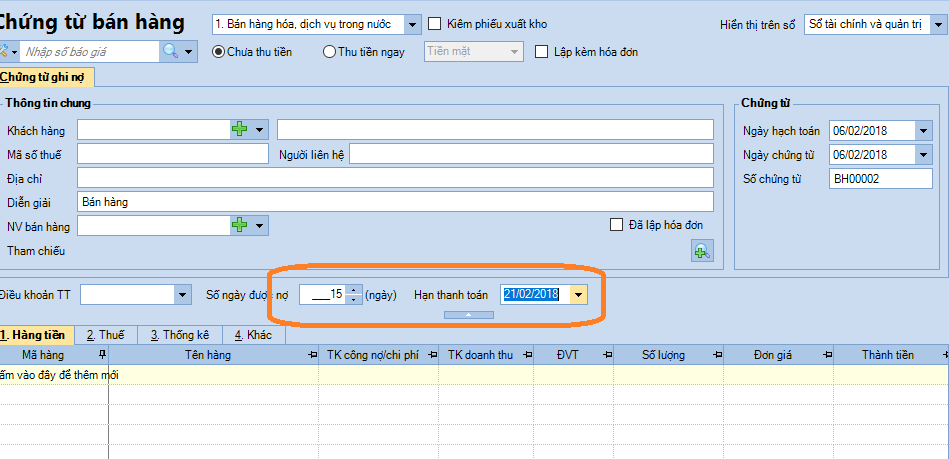Image resolution: width=949 pixels, height=459 pixels.
Task: Click pin icon in Đơn giá column header
Action: [x=826, y=355]
